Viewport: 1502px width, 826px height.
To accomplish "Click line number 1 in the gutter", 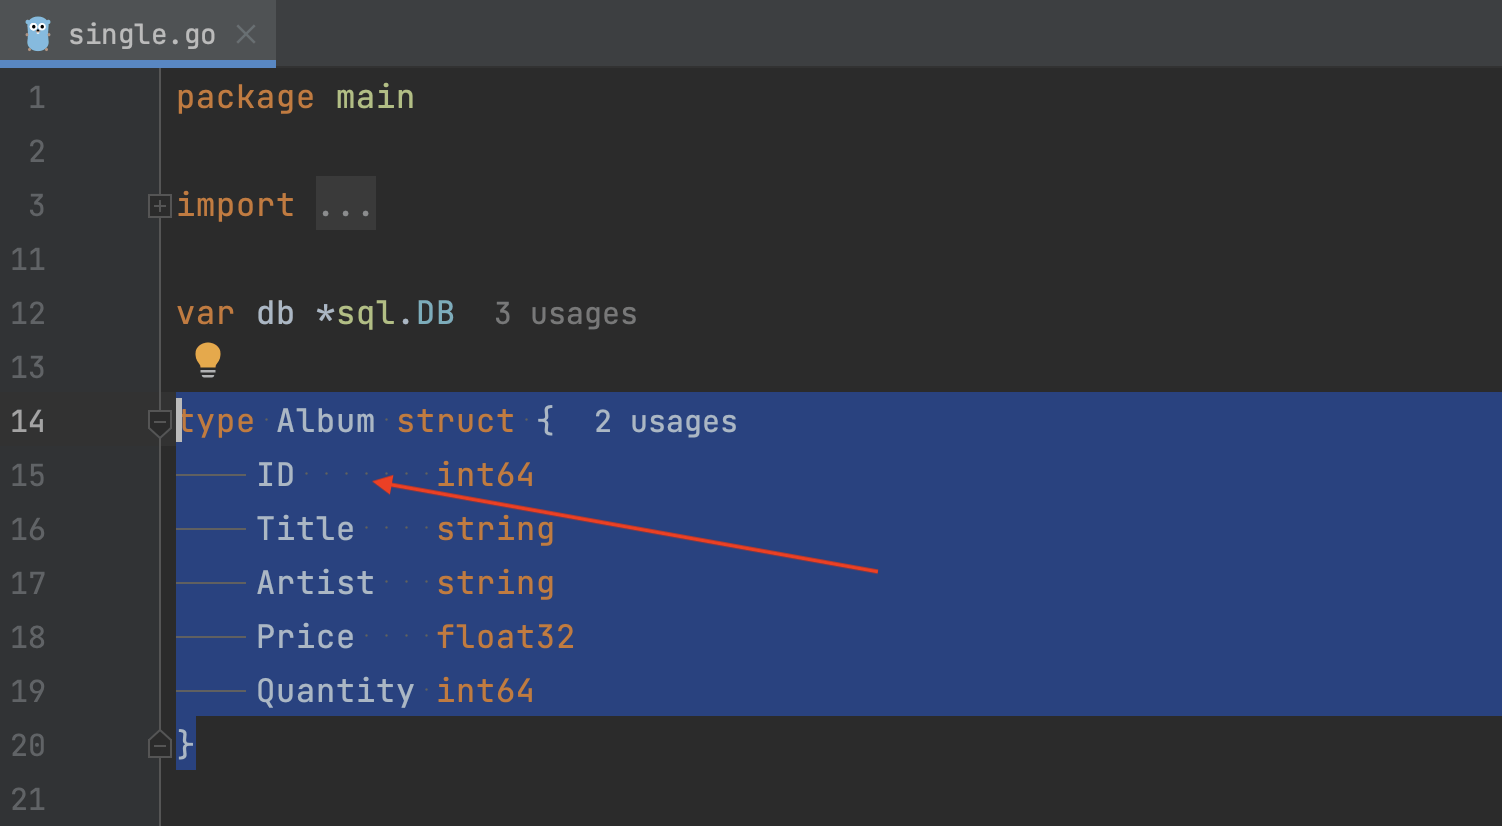I will (x=37, y=98).
